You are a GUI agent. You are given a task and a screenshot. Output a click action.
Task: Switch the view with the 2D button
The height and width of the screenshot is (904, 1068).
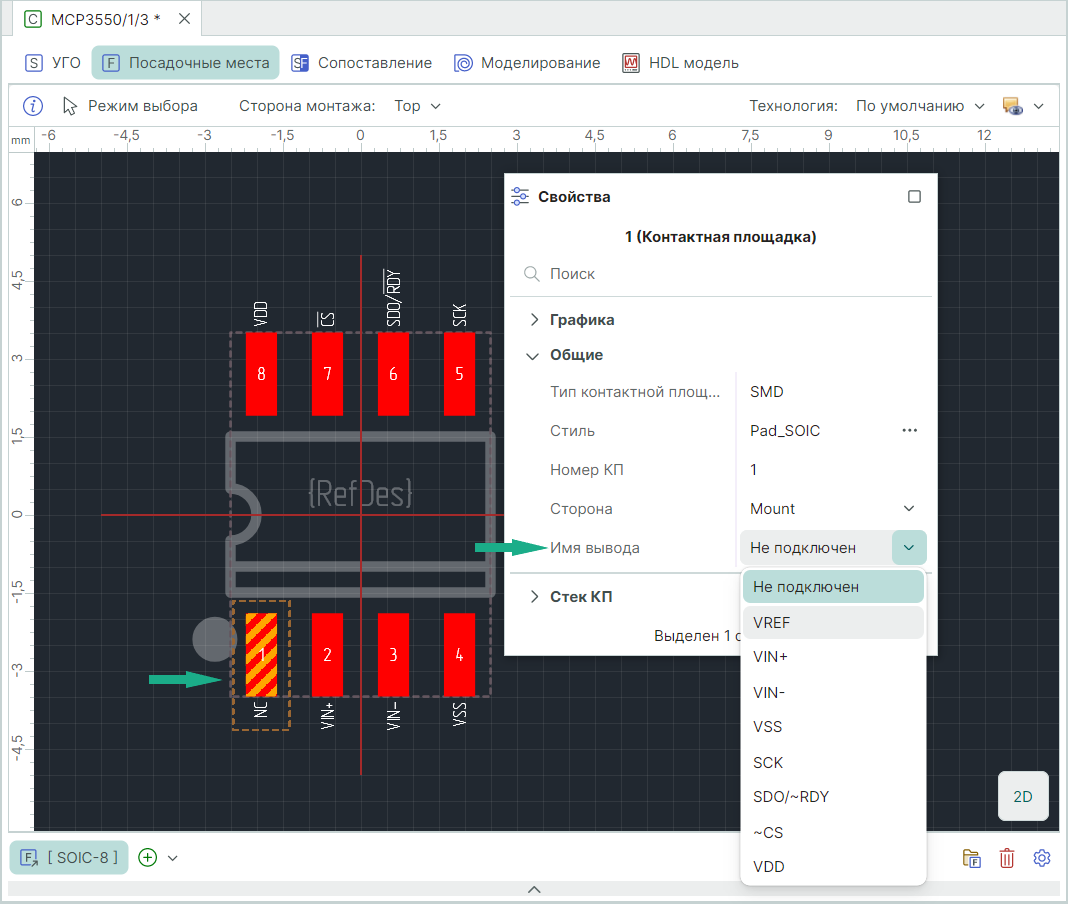pyautogui.click(x=1022, y=797)
